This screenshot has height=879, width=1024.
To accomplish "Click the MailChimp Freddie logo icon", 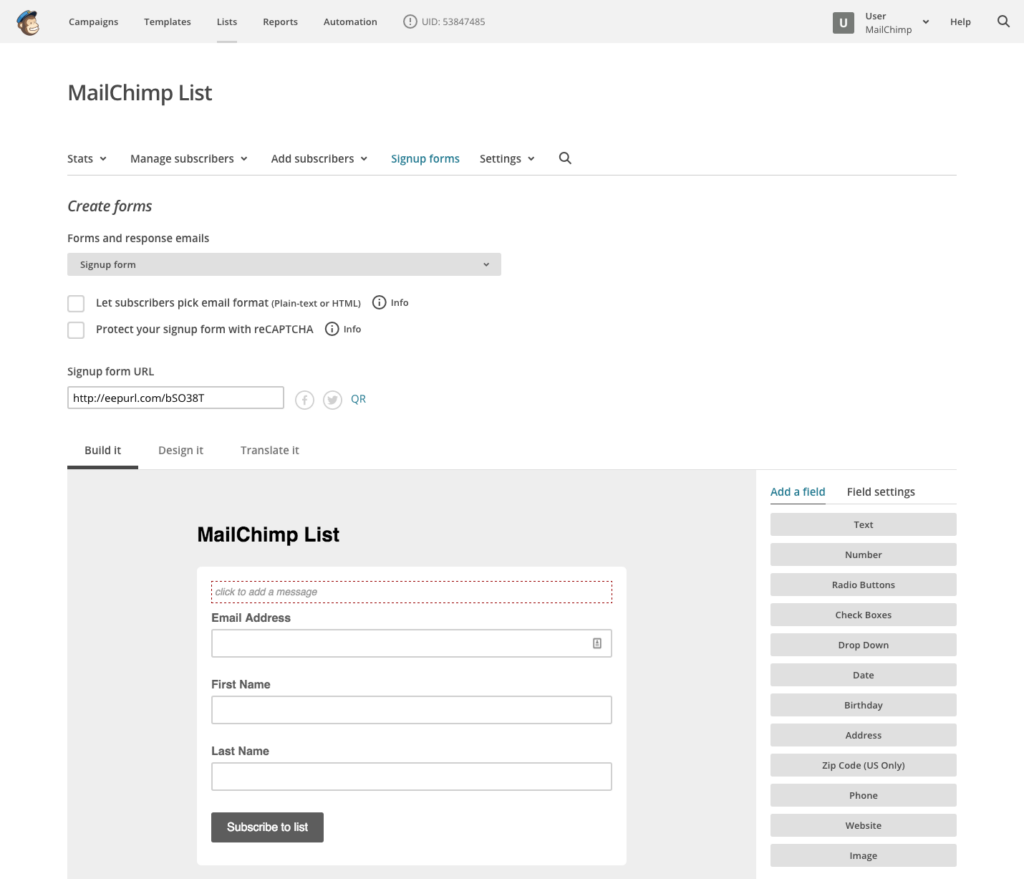I will [29, 22].
